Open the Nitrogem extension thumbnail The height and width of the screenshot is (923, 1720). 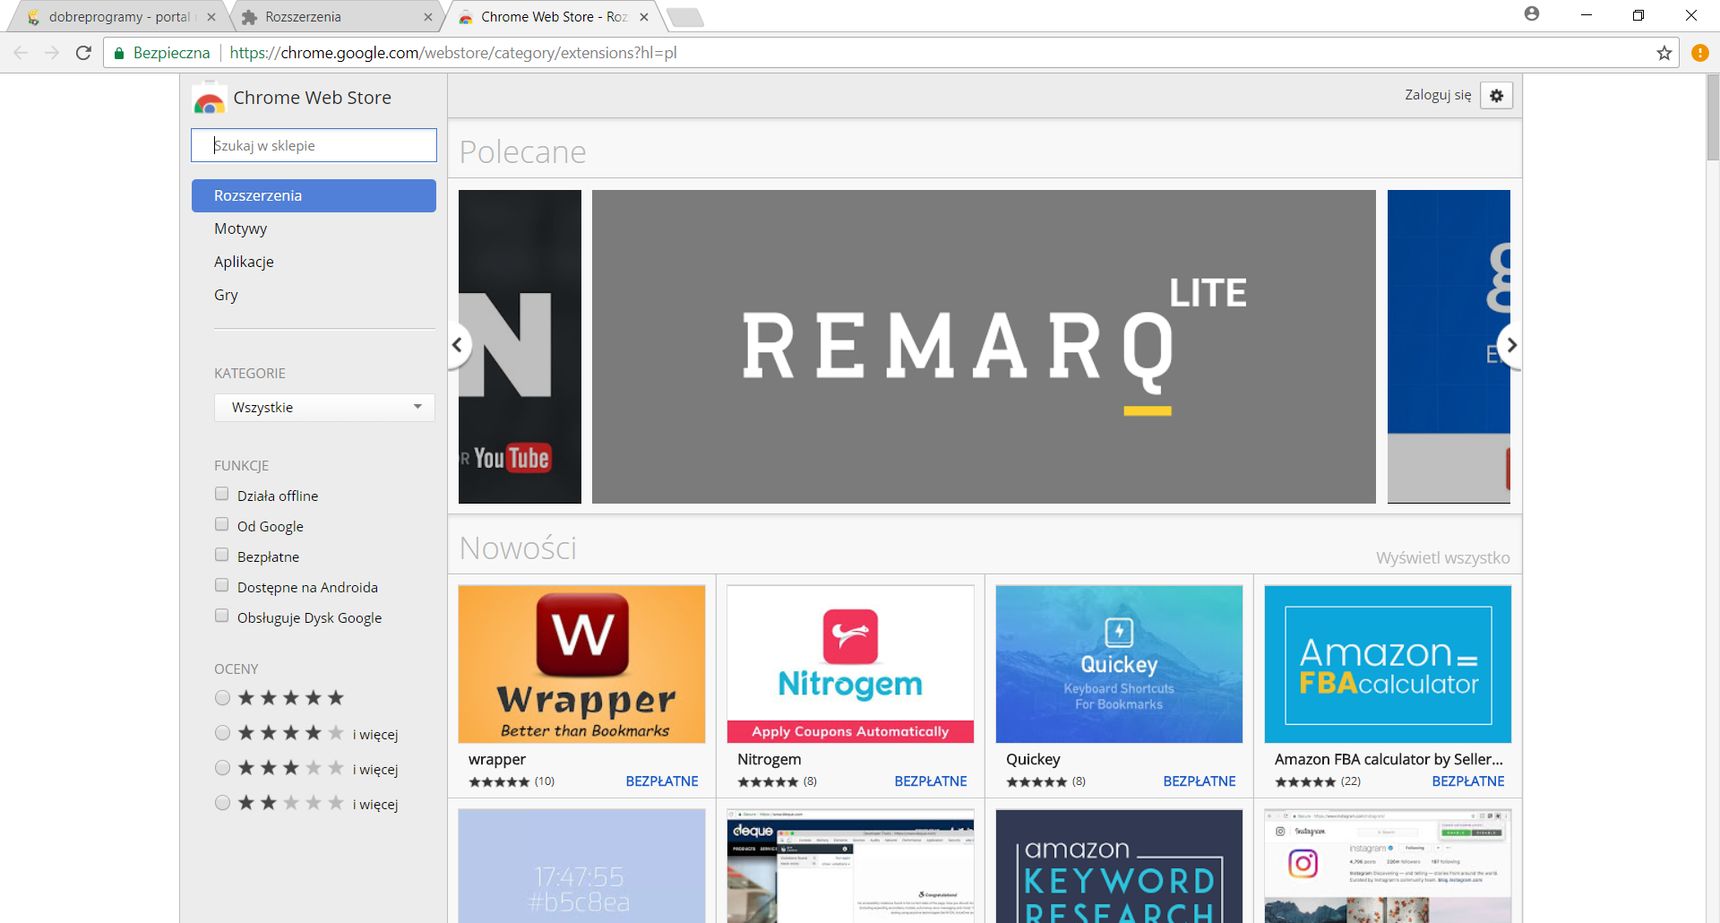(850, 664)
